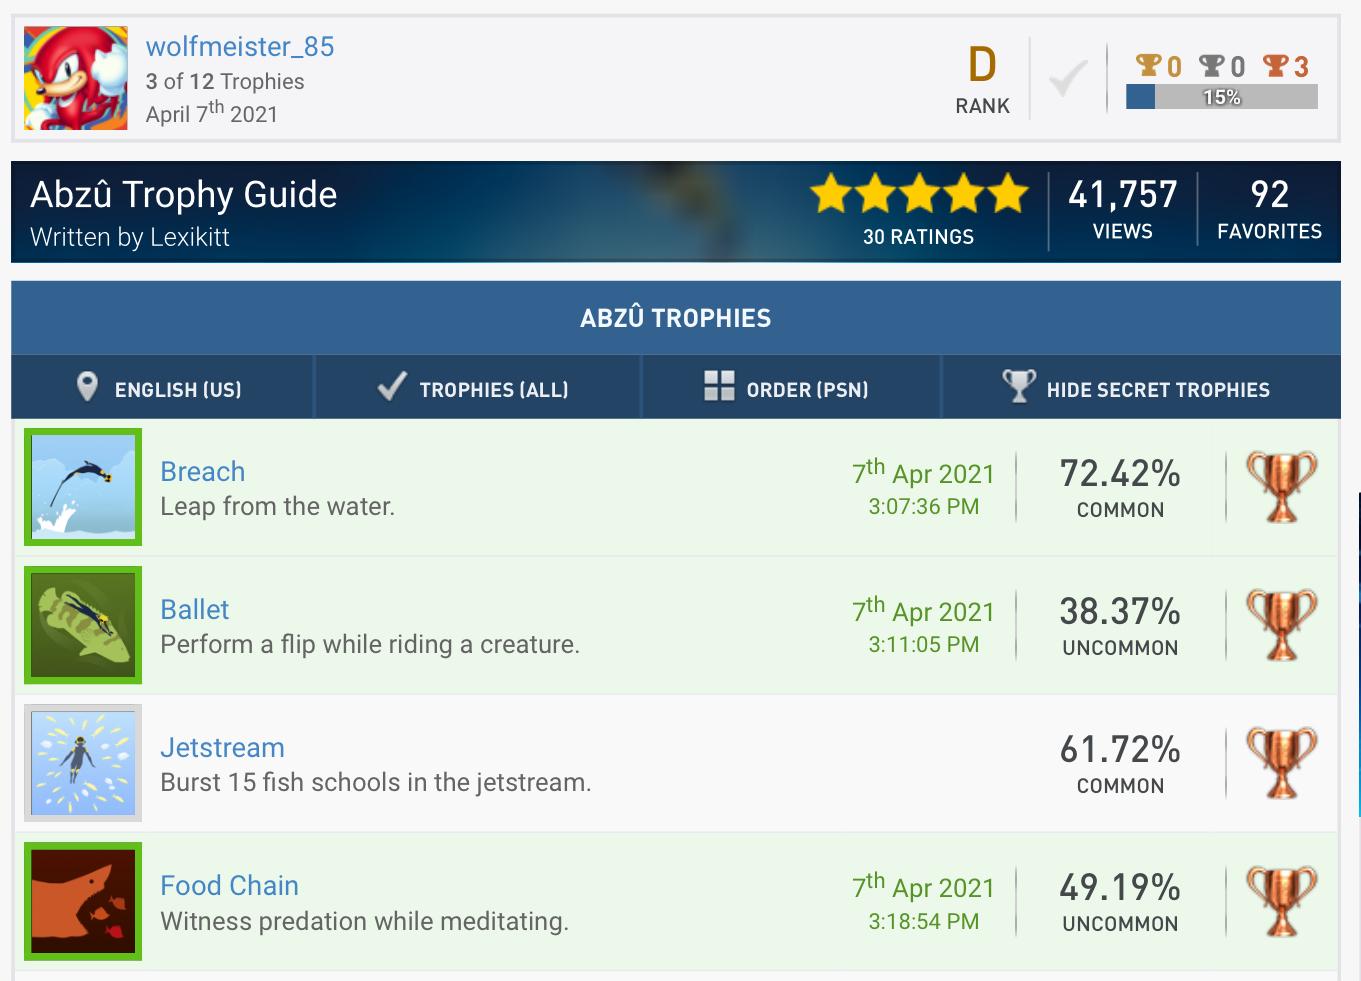The image size is (1361, 981).
Task: Click the Breach earned date 3:07:36 PM
Action: point(923,507)
